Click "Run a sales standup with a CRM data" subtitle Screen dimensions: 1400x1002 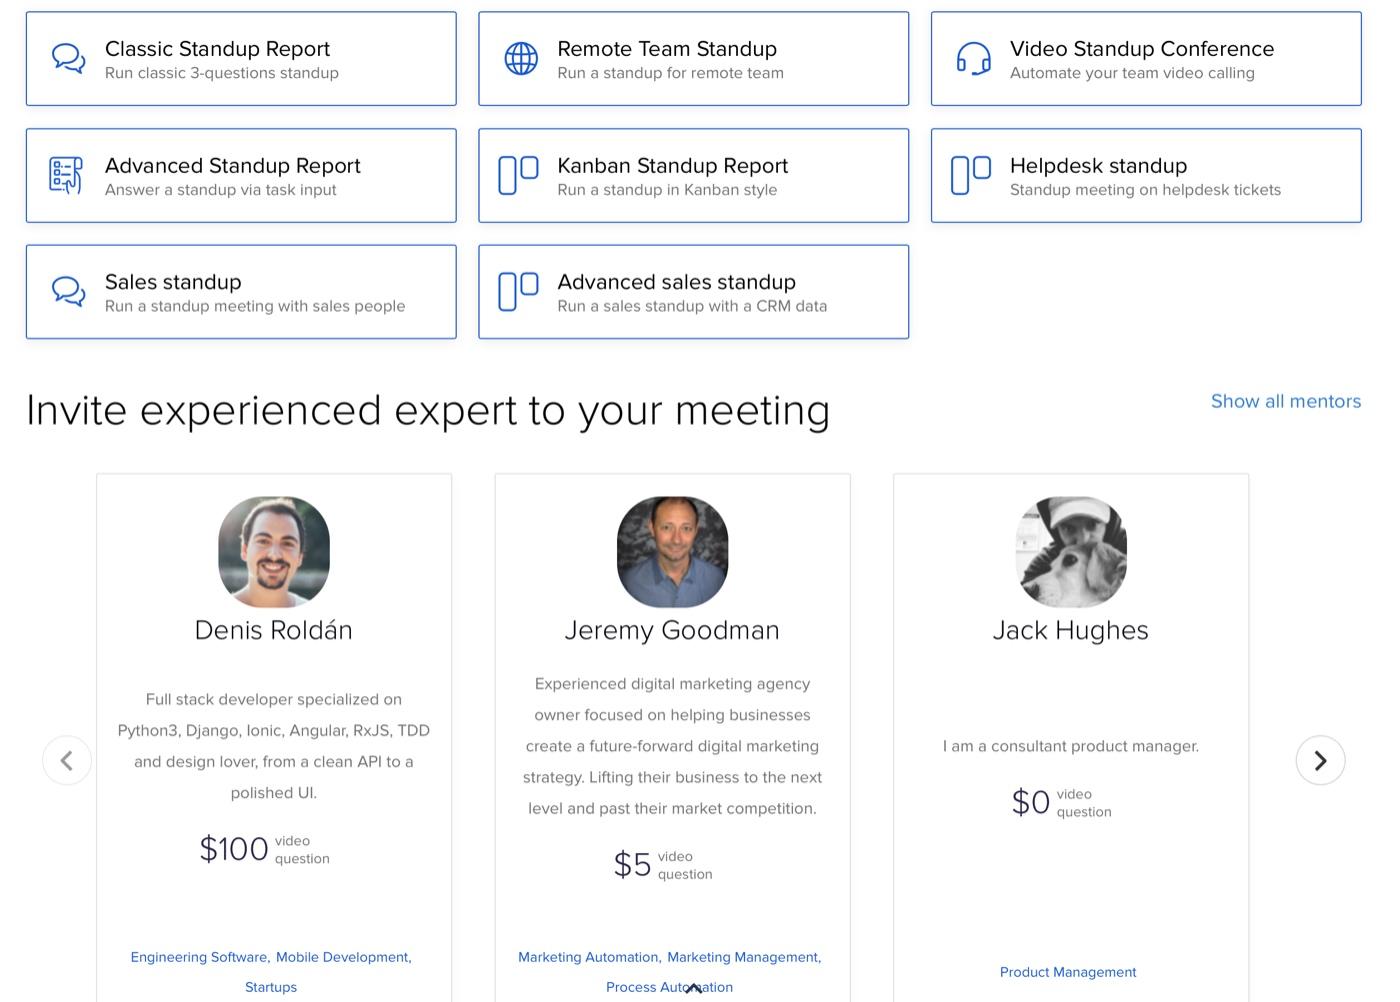tap(692, 306)
